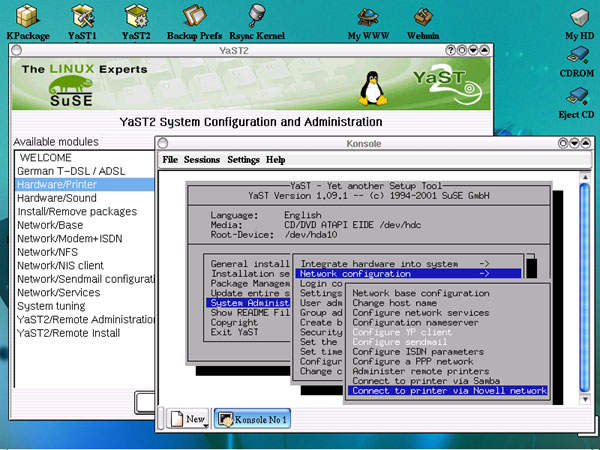
Task: Open the Konsole Help menu
Action: [276, 160]
